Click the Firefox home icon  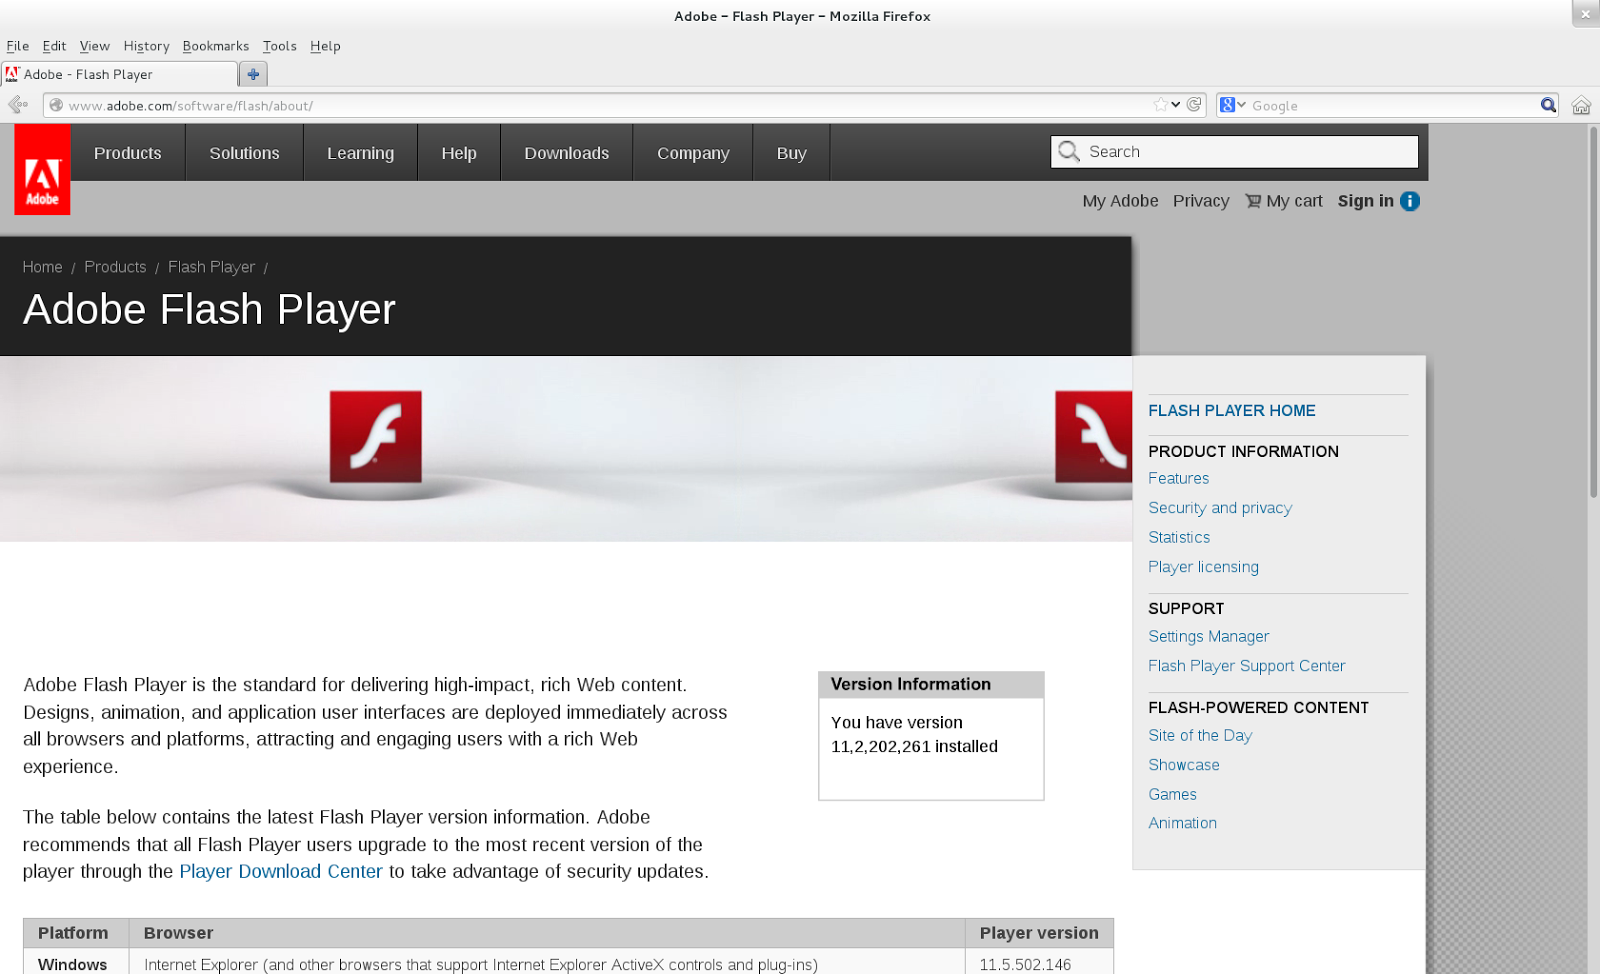(x=1581, y=105)
